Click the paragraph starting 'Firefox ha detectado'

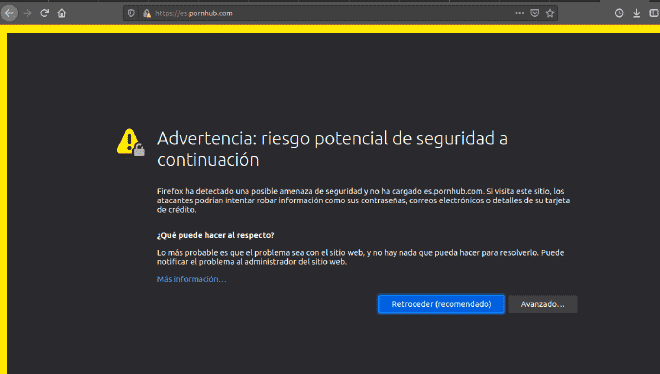click(x=363, y=200)
